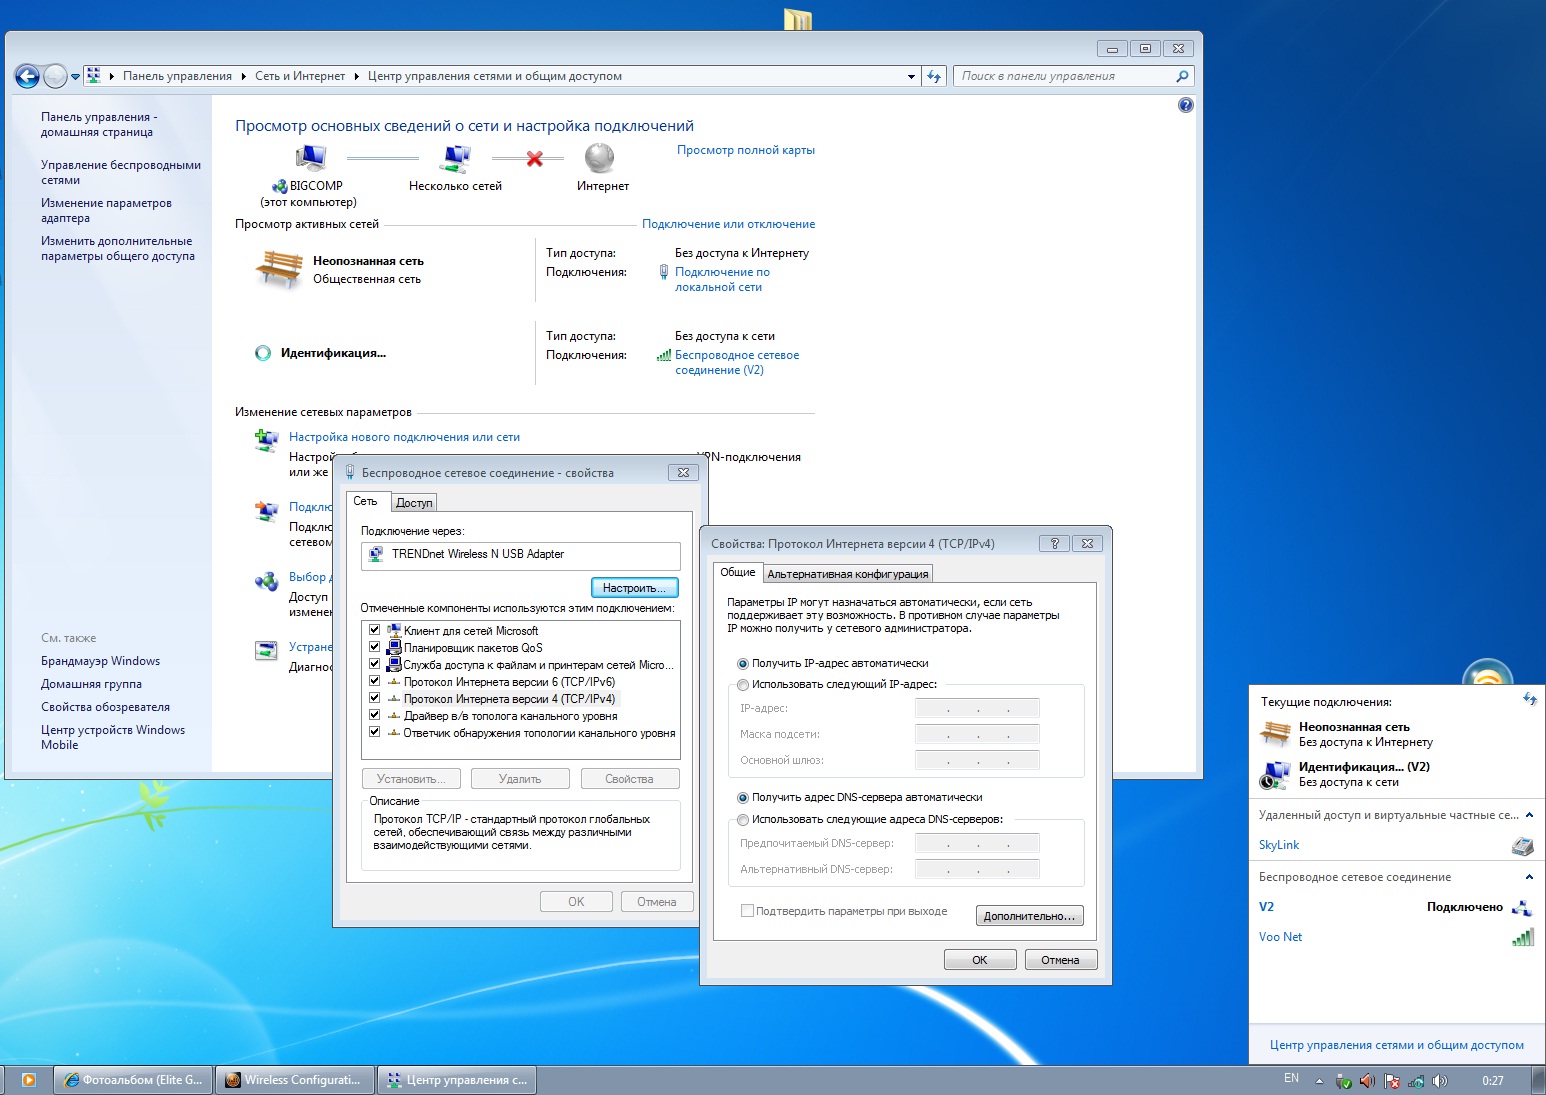This screenshot has height=1095, width=1546.
Task: Click the control panel search field
Action: 1065,76
